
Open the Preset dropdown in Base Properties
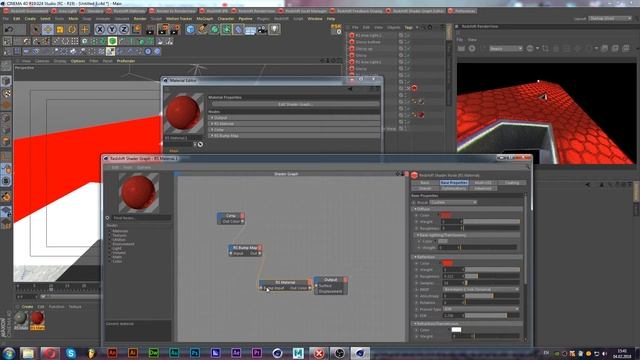(453, 202)
